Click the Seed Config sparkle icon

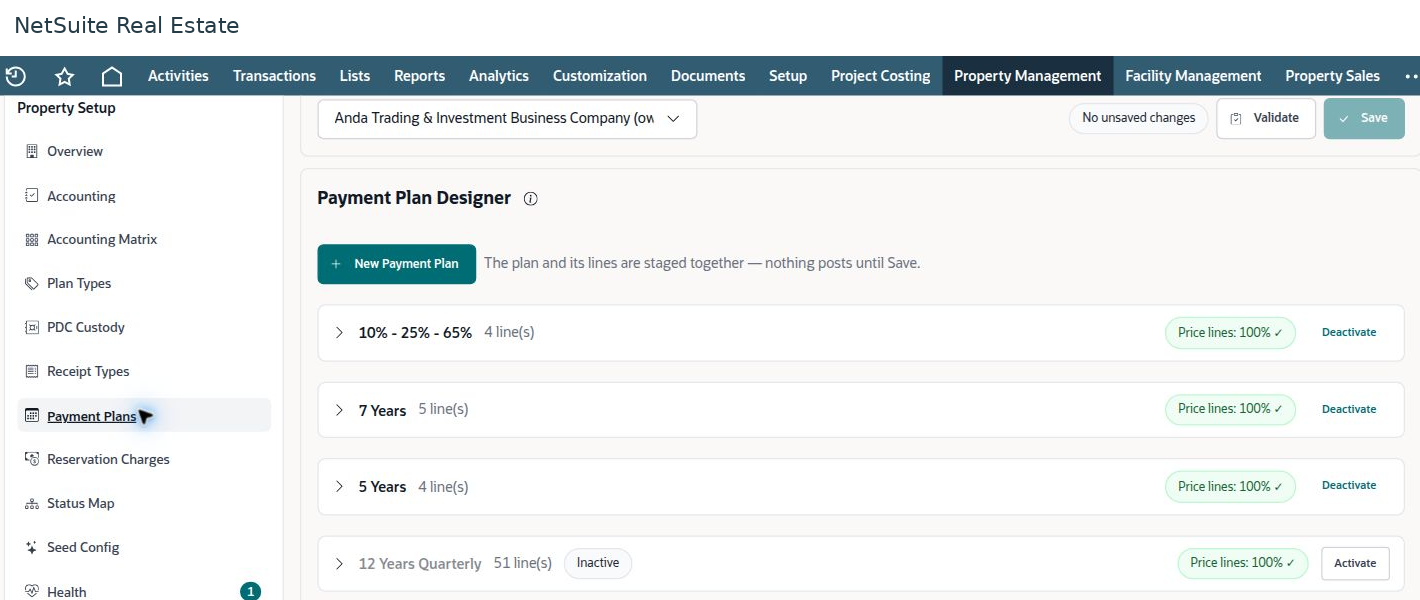click(31, 548)
